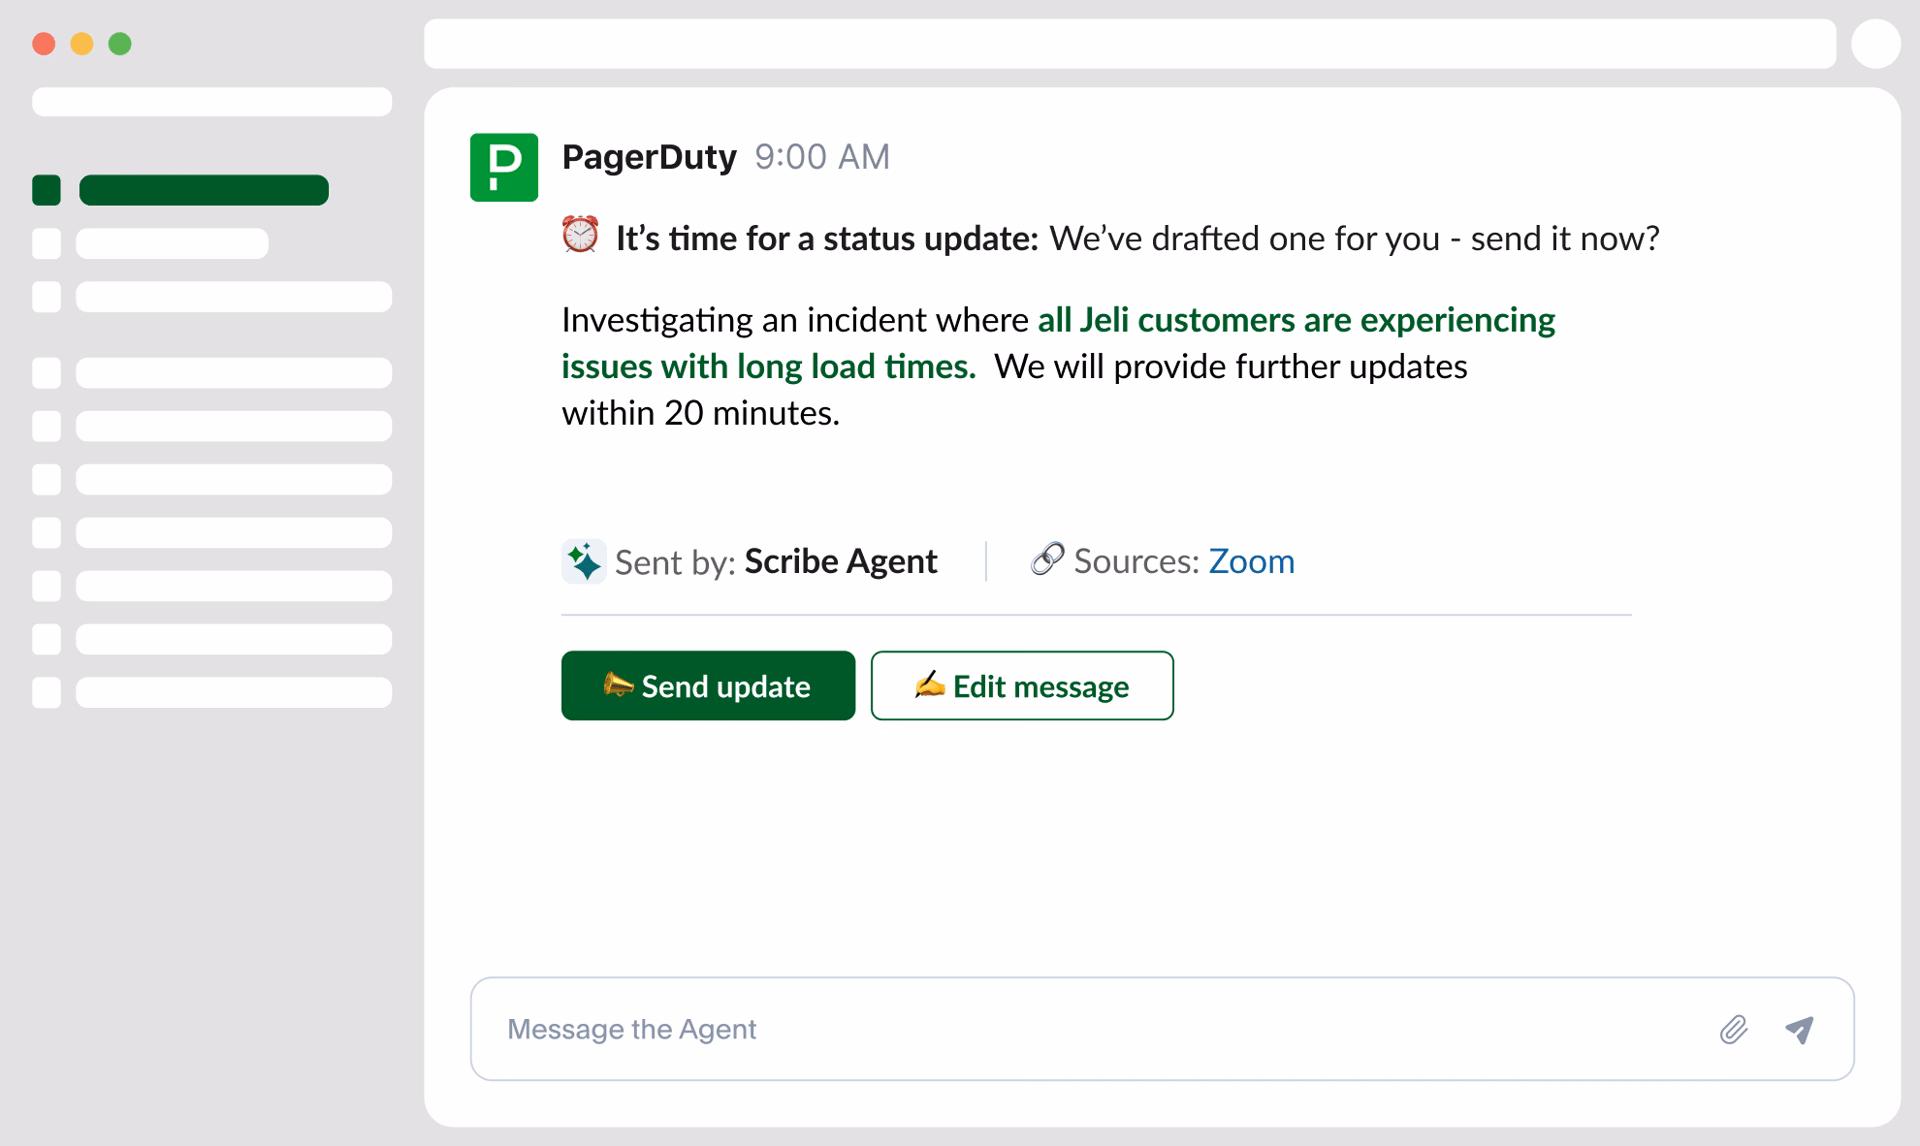Image resolution: width=1920 pixels, height=1146 pixels.
Task: Click the bold Scribe Agent label
Action: pos(840,561)
